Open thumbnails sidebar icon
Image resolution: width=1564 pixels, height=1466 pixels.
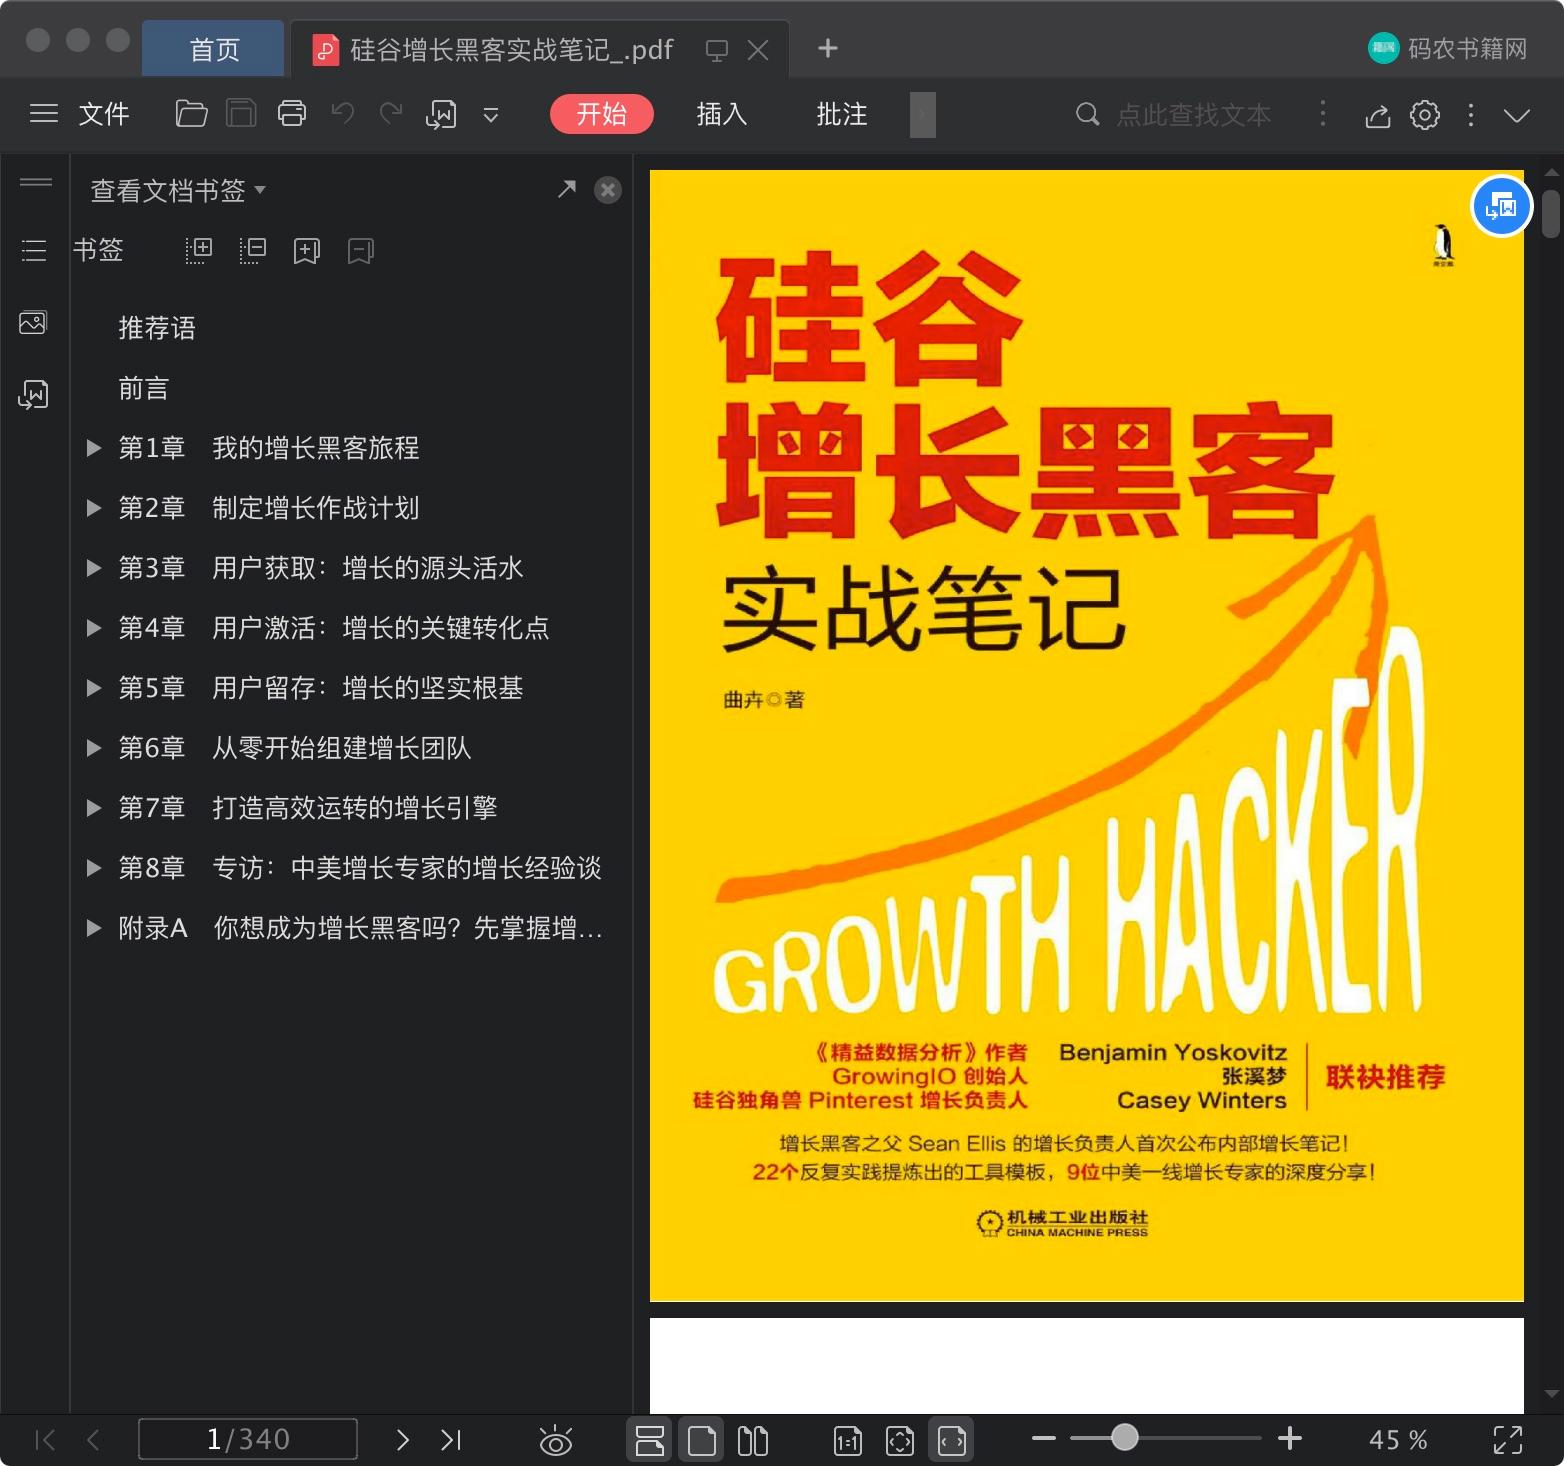click(x=33, y=323)
